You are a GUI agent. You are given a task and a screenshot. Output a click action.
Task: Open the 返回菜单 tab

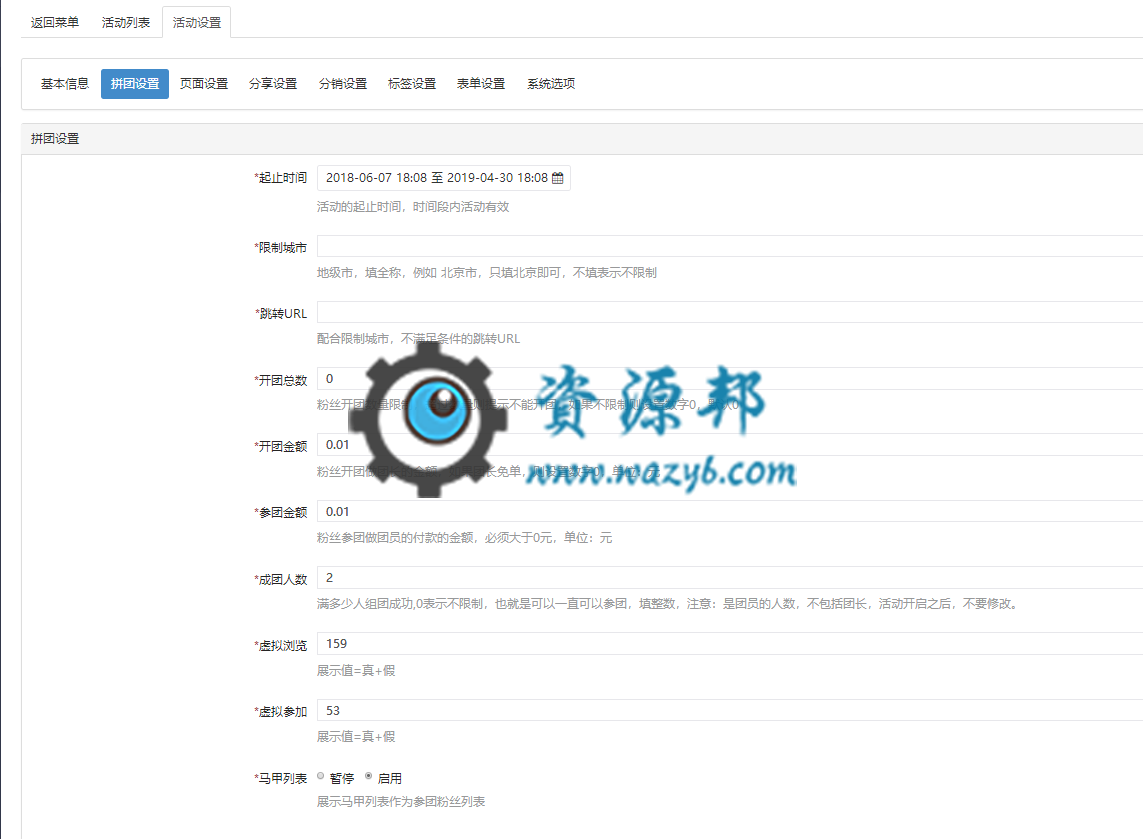55,23
